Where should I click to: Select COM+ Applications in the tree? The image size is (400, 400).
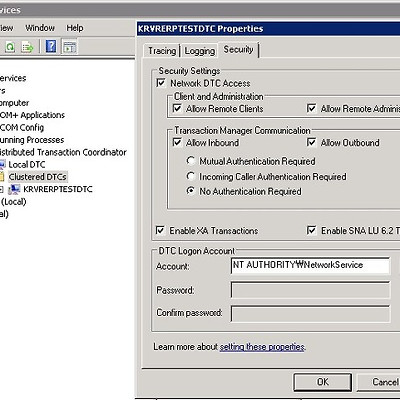(x=32, y=115)
